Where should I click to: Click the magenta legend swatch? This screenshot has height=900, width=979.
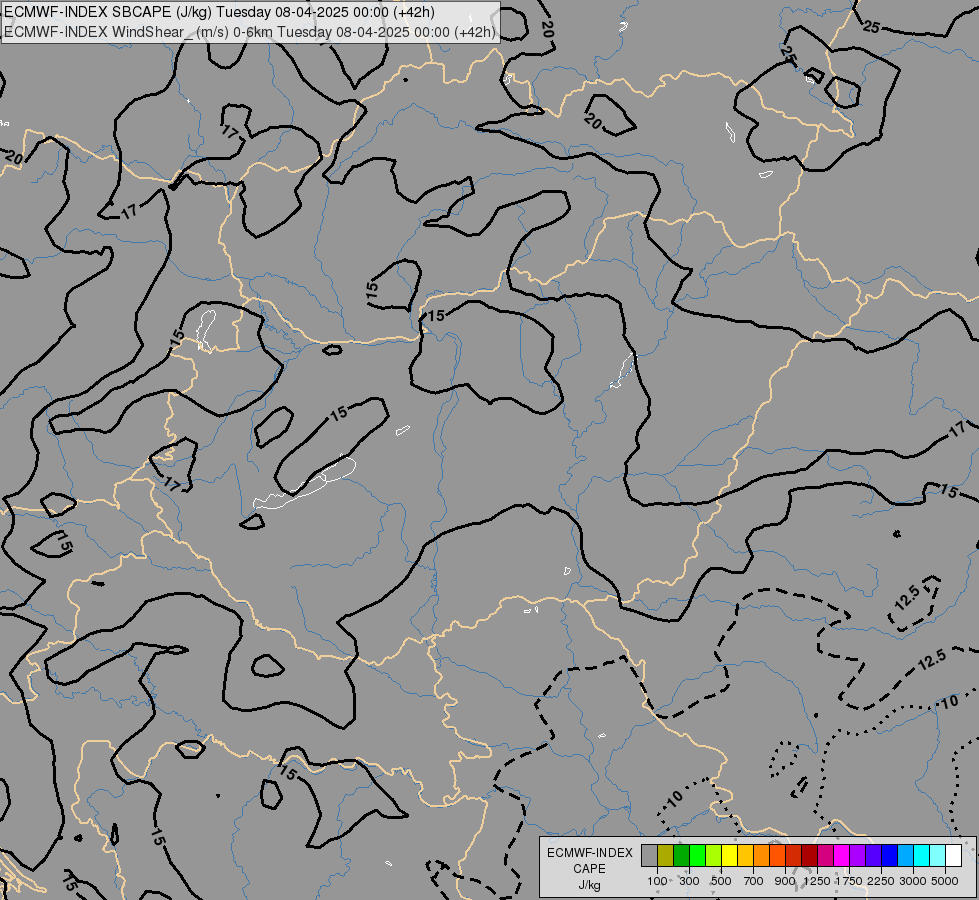pos(842,855)
